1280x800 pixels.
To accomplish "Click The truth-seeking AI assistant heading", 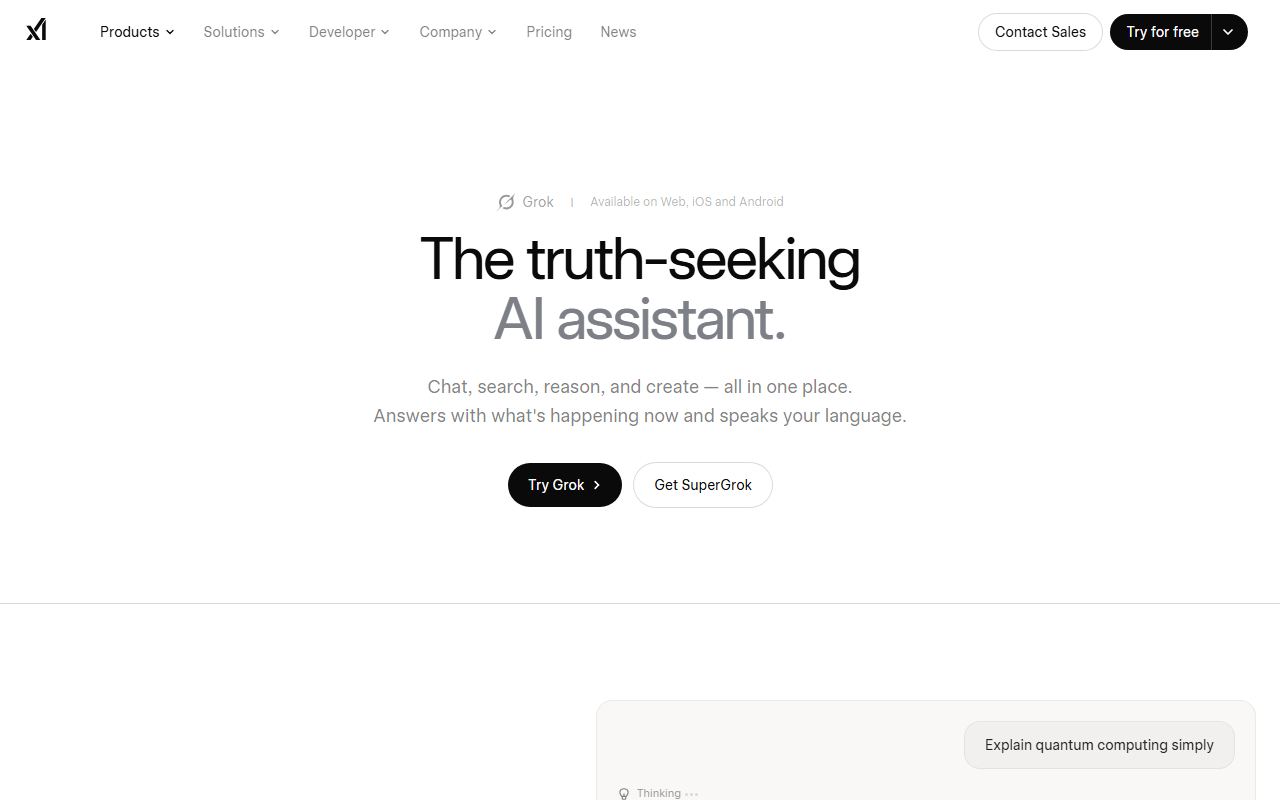I will pyautogui.click(x=640, y=289).
